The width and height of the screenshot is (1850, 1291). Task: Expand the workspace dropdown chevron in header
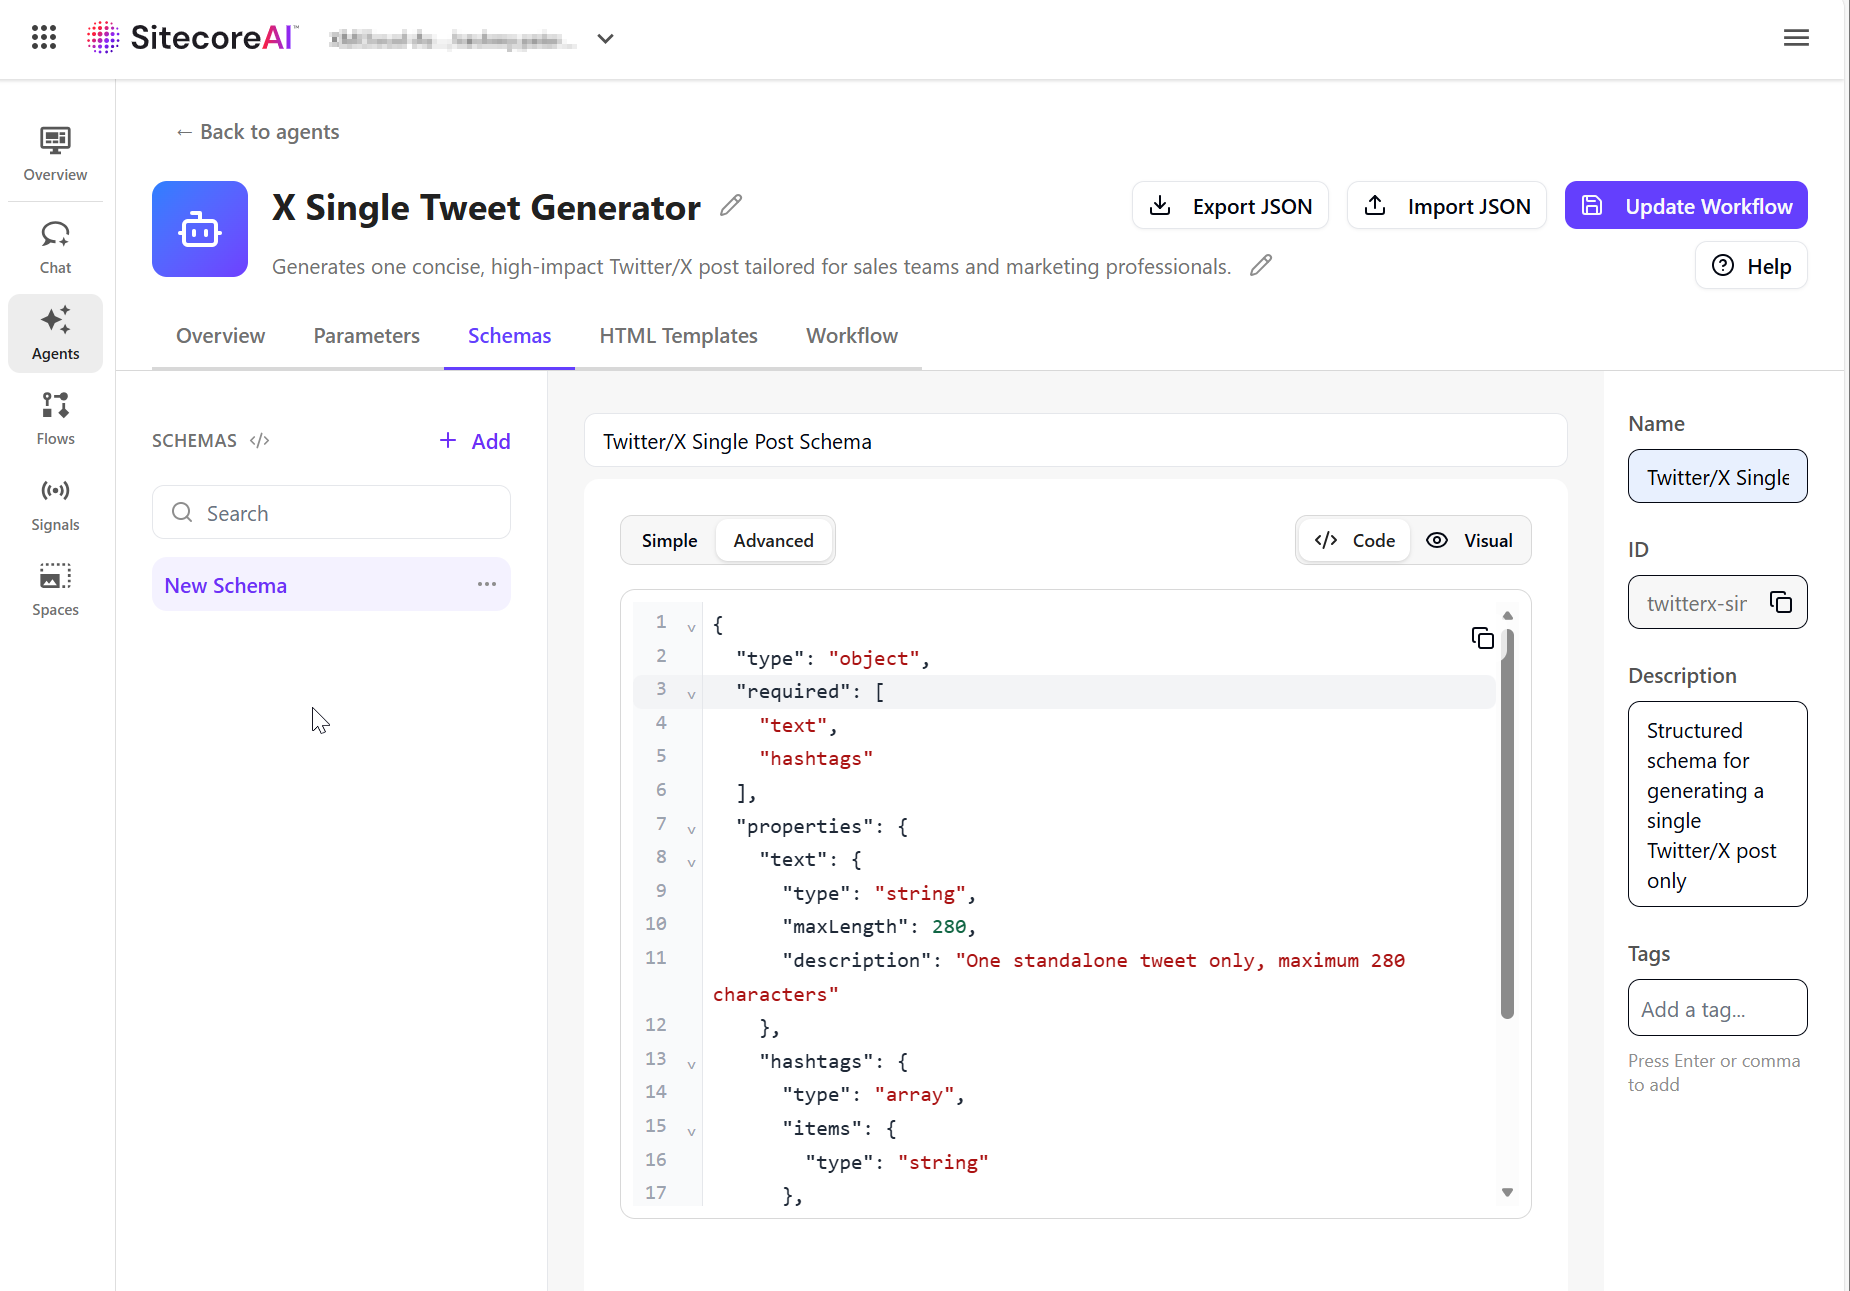click(605, 39)
